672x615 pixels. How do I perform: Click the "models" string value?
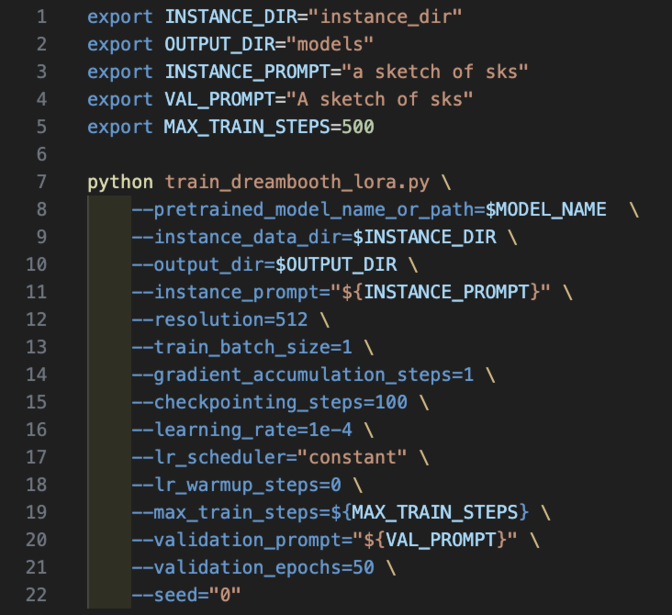[x=330, y=44]
